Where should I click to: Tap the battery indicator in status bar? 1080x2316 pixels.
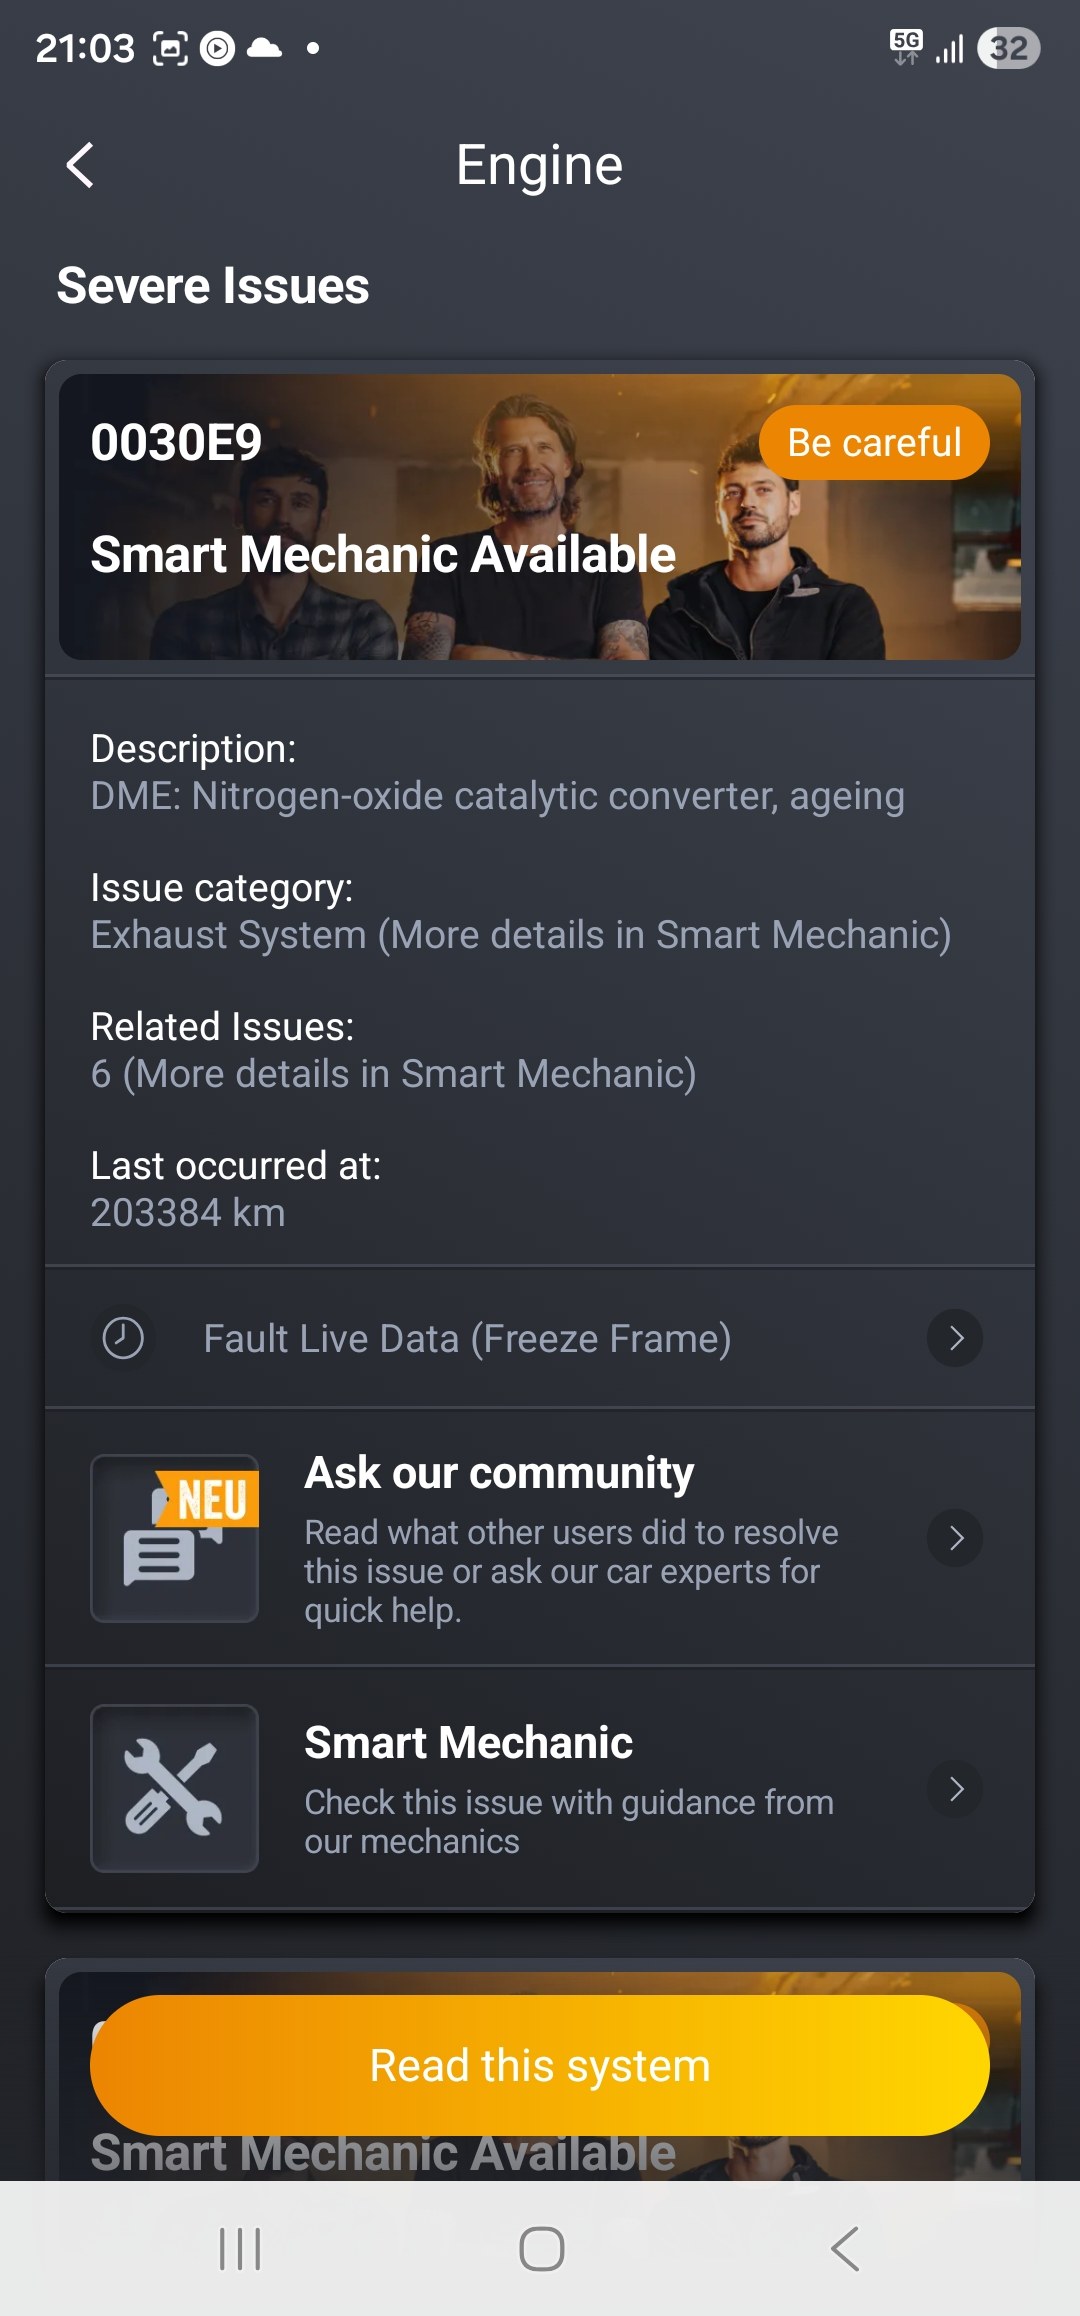pos(1009,48)
